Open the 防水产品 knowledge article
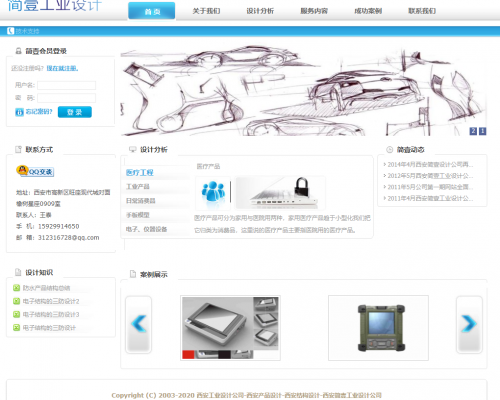This screenshot has width=500, height=400. (46, 288)
